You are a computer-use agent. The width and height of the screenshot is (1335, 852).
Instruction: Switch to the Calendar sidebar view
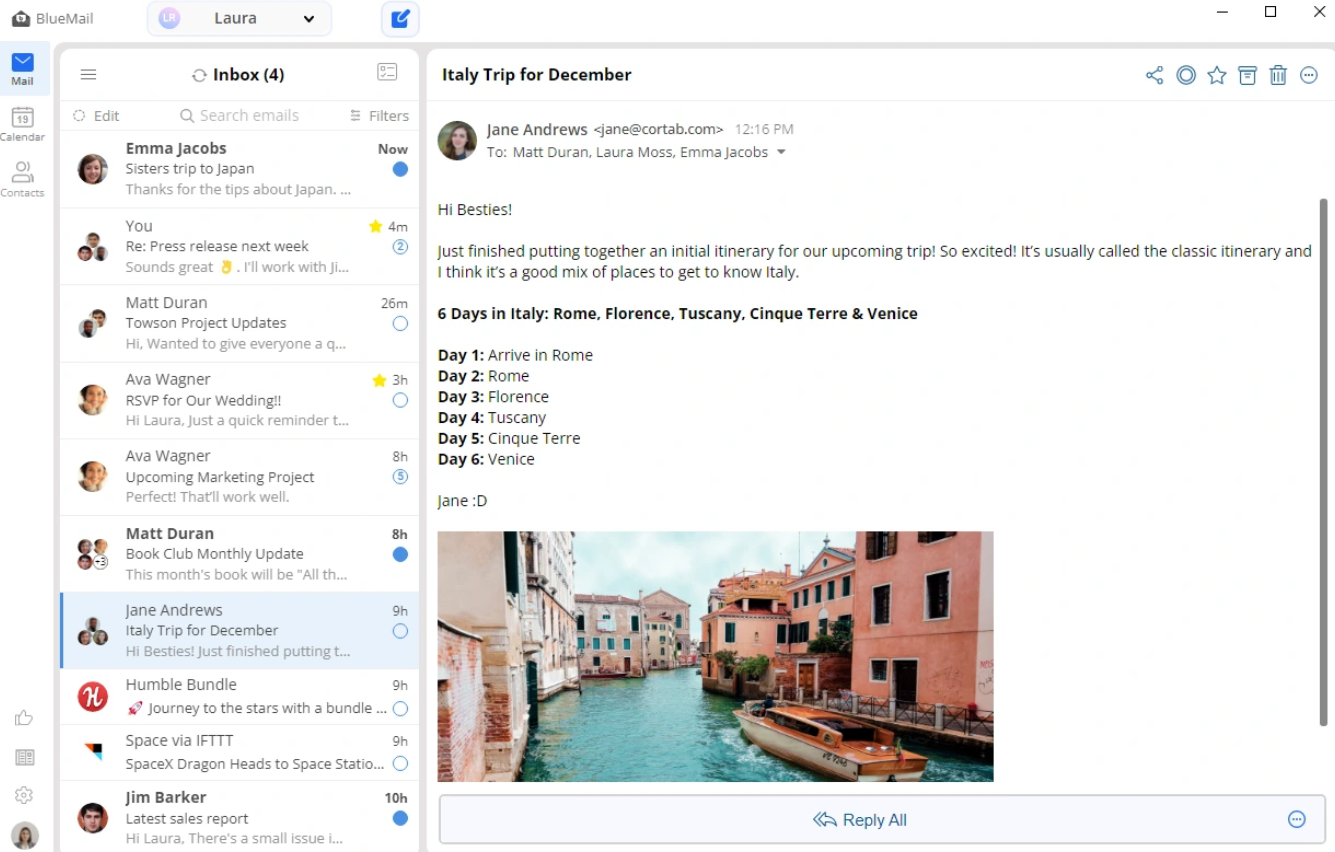click(23, 122)
